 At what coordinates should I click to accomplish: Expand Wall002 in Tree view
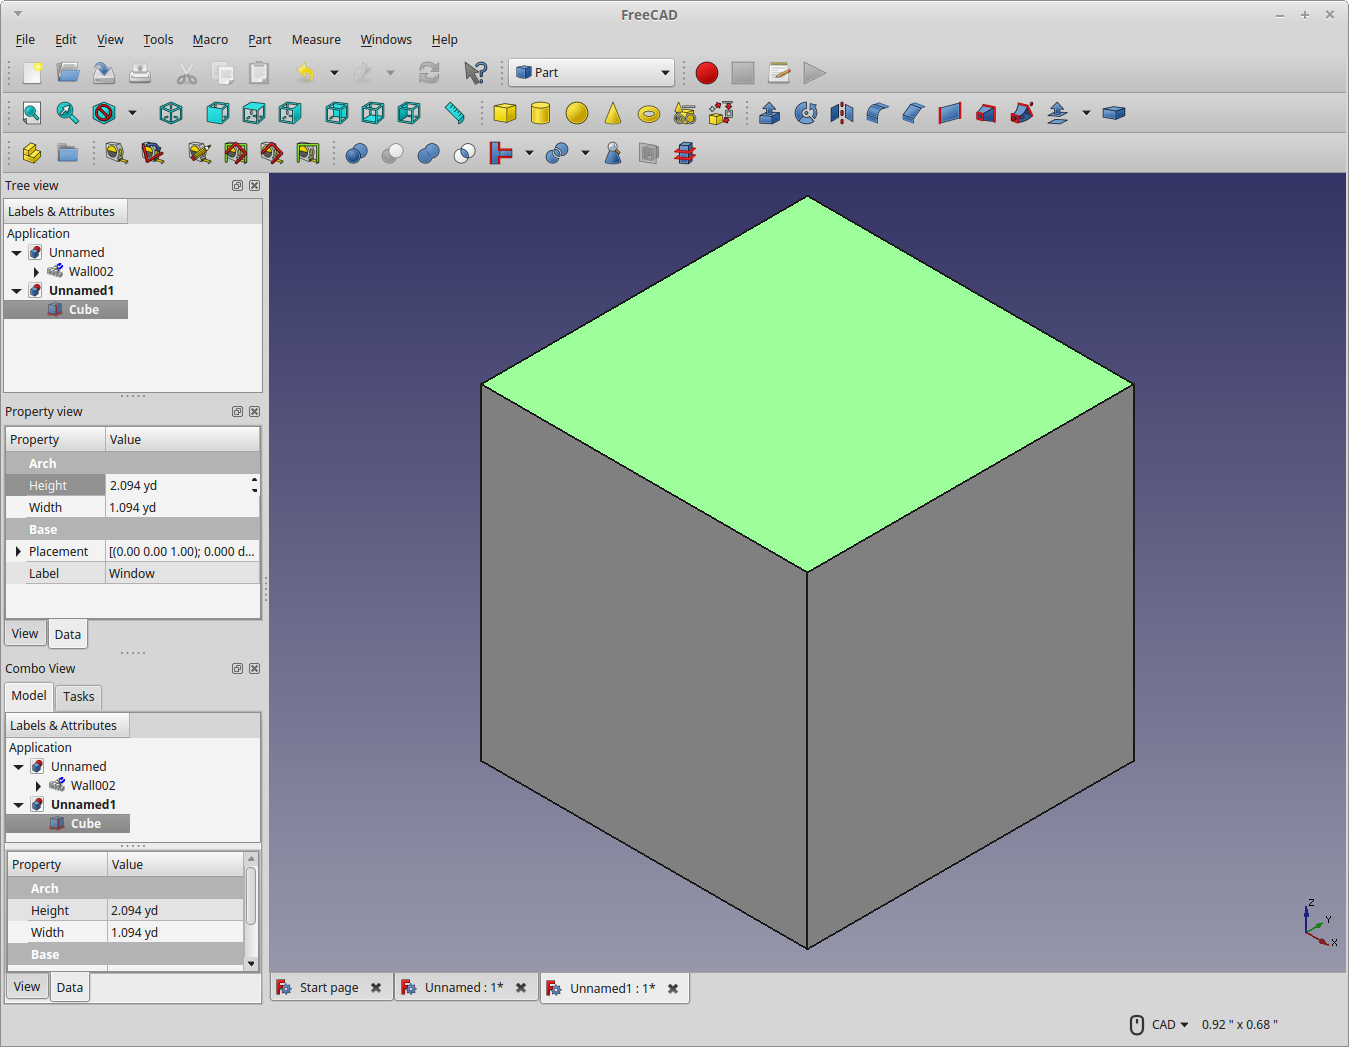pos(36,272)
